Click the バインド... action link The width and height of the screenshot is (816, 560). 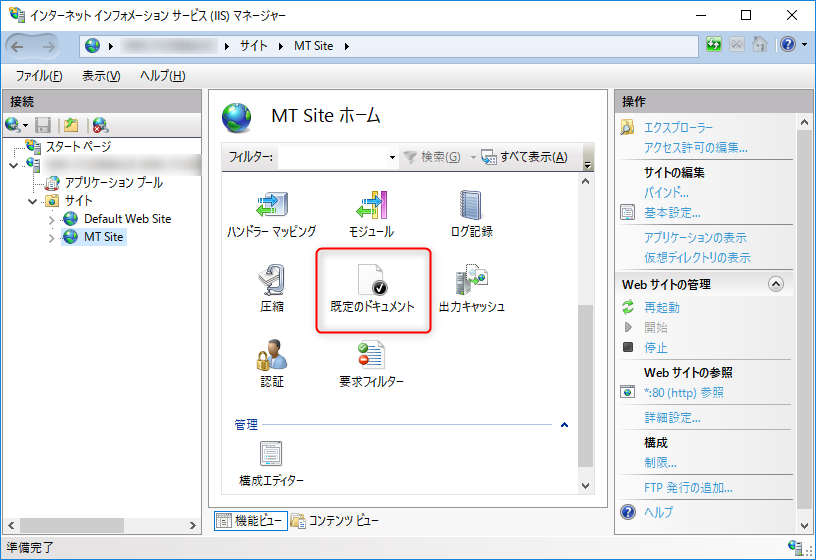[x=666, y=192]
